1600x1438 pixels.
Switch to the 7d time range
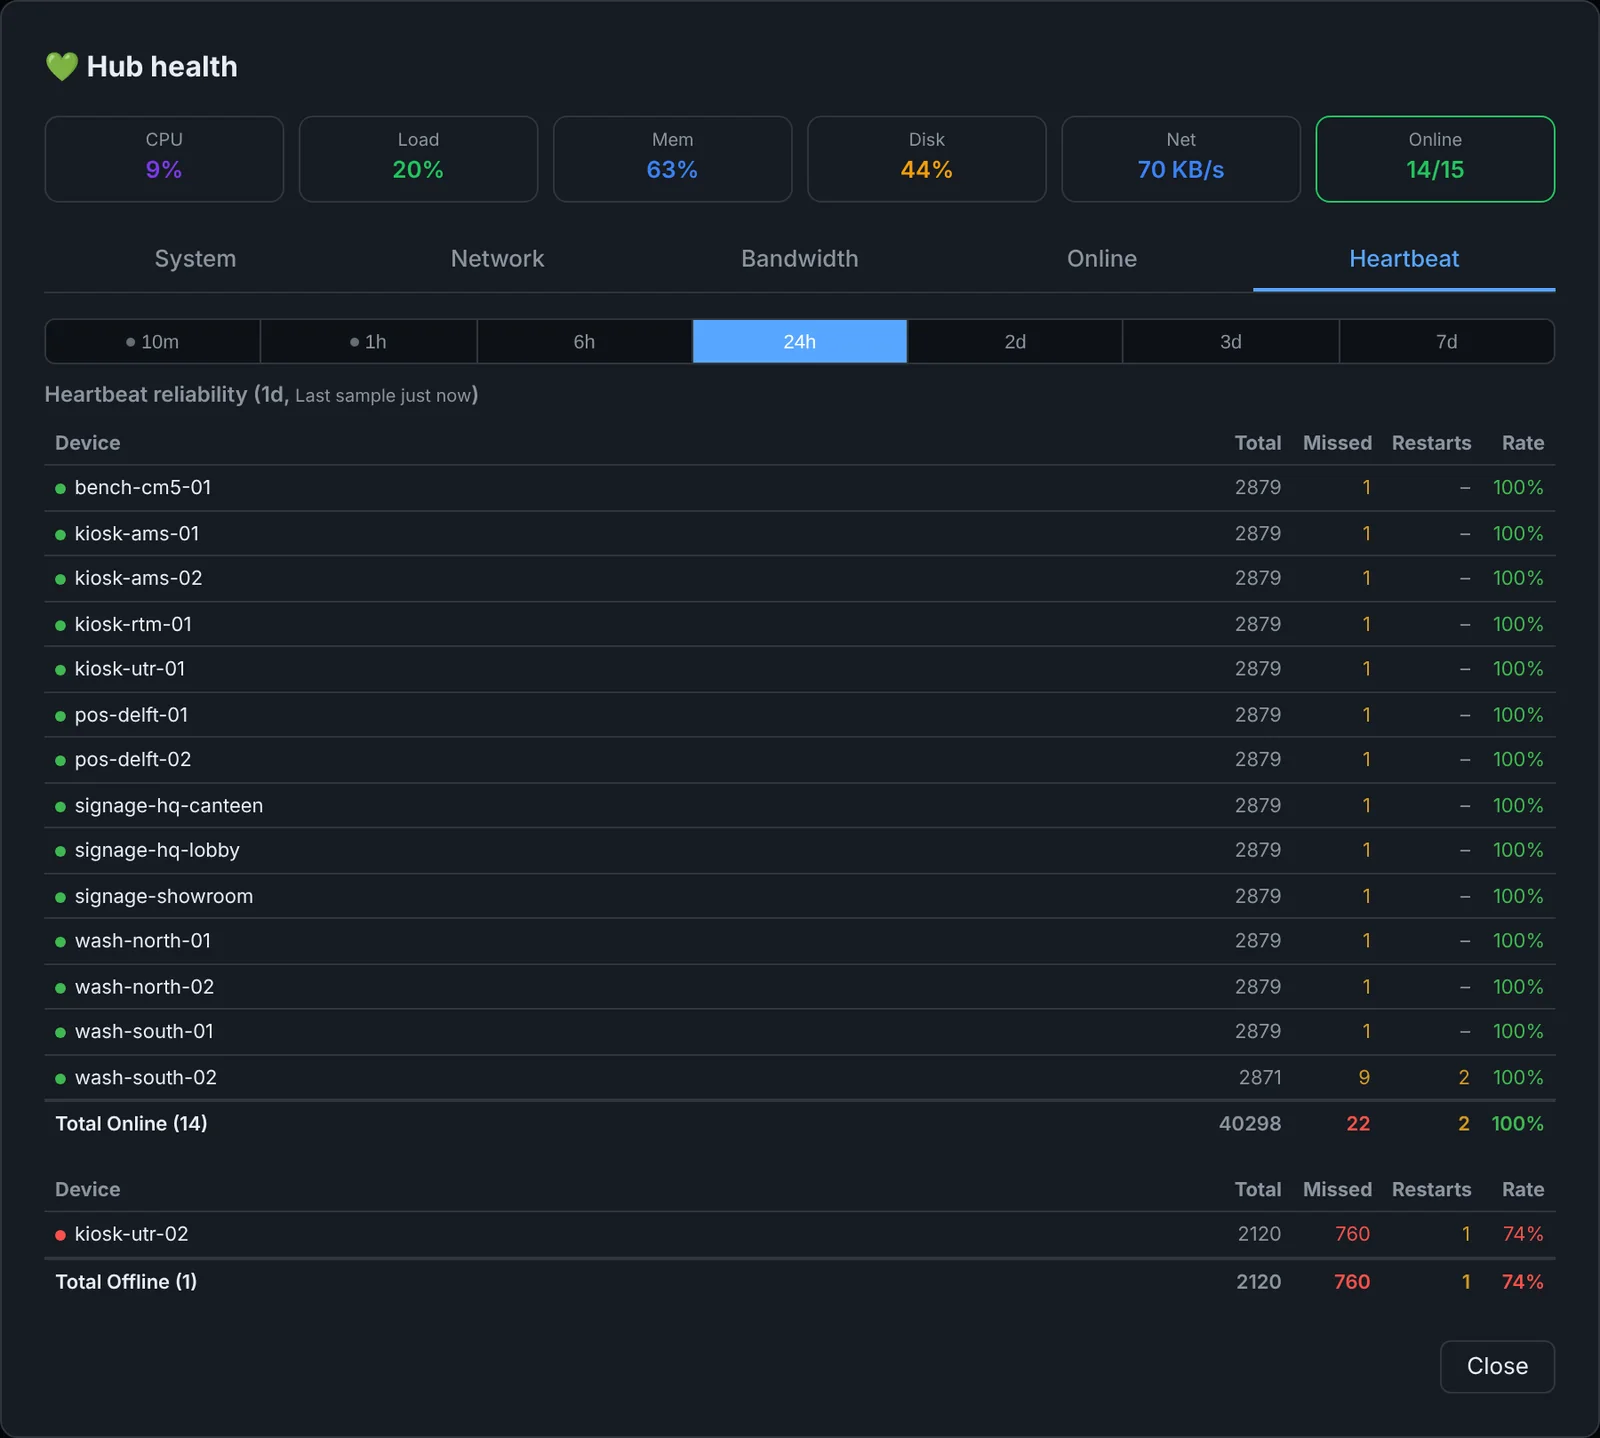click(1446, 342)
